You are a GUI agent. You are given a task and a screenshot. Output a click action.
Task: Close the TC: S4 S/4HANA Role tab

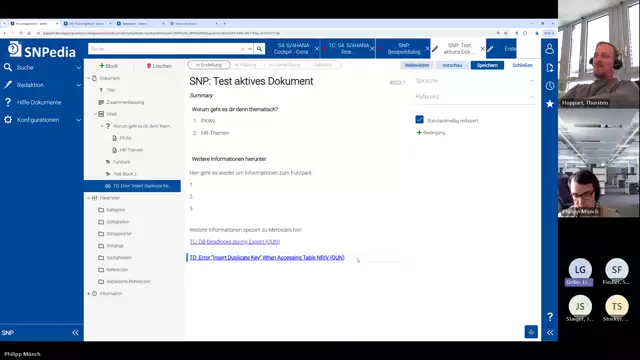tap(372, 49)
